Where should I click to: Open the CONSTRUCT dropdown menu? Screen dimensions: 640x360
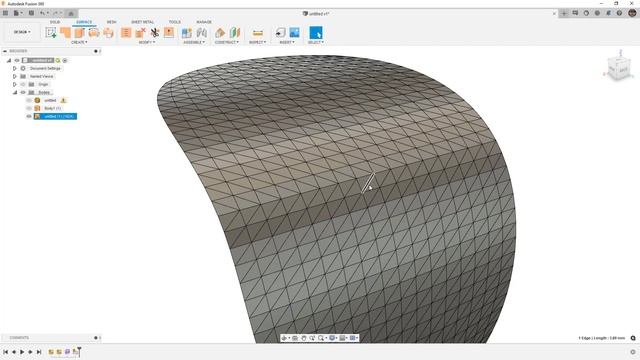click(x=227, y=42)
